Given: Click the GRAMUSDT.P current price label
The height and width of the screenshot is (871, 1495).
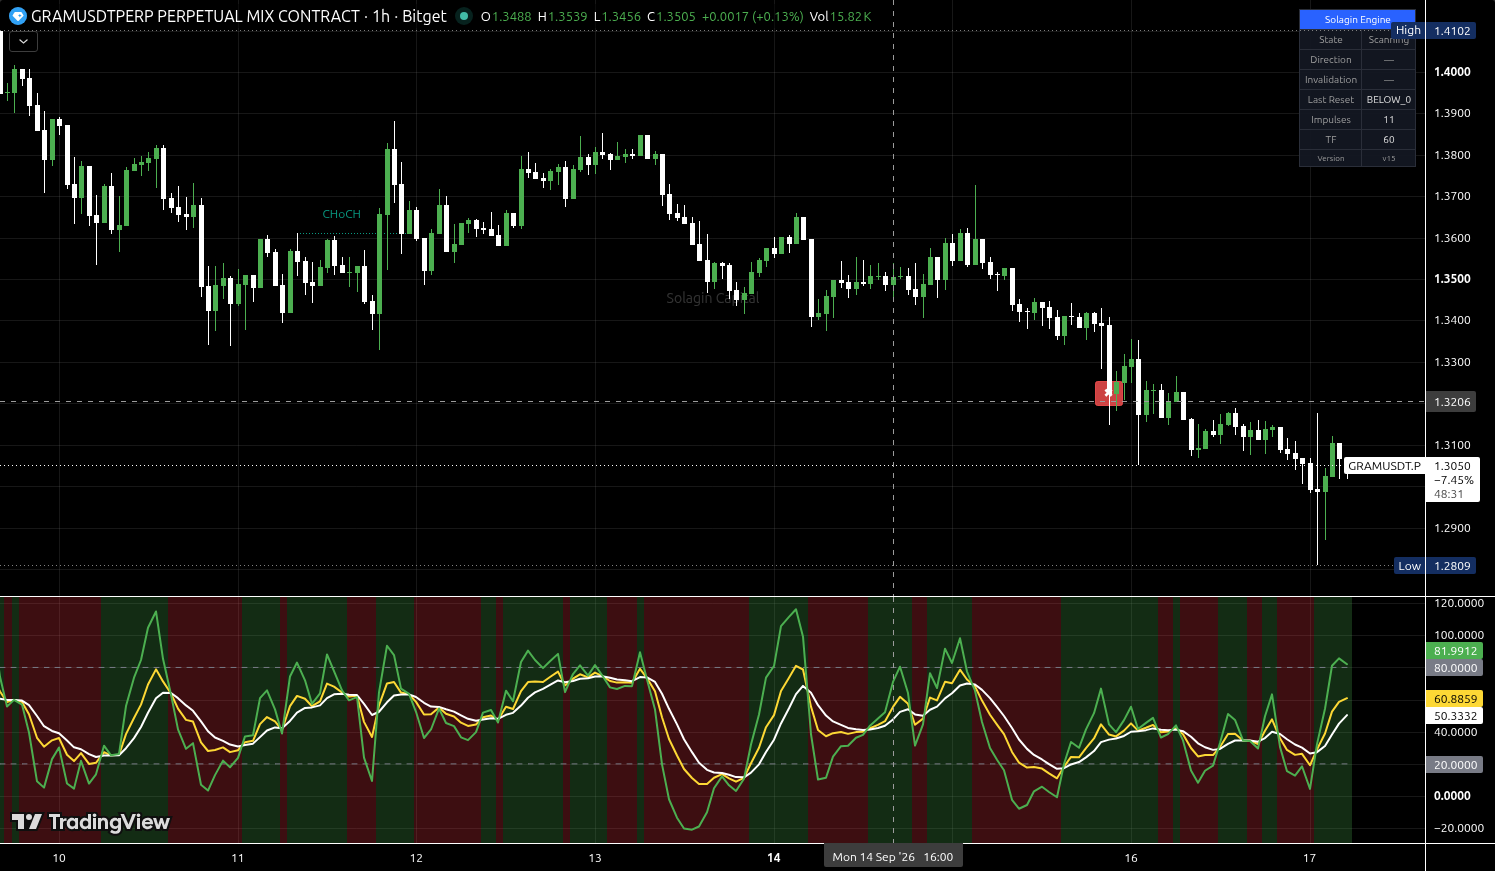Looking at the screenshot, I should pyautogui.click(x=1384, y=466).
